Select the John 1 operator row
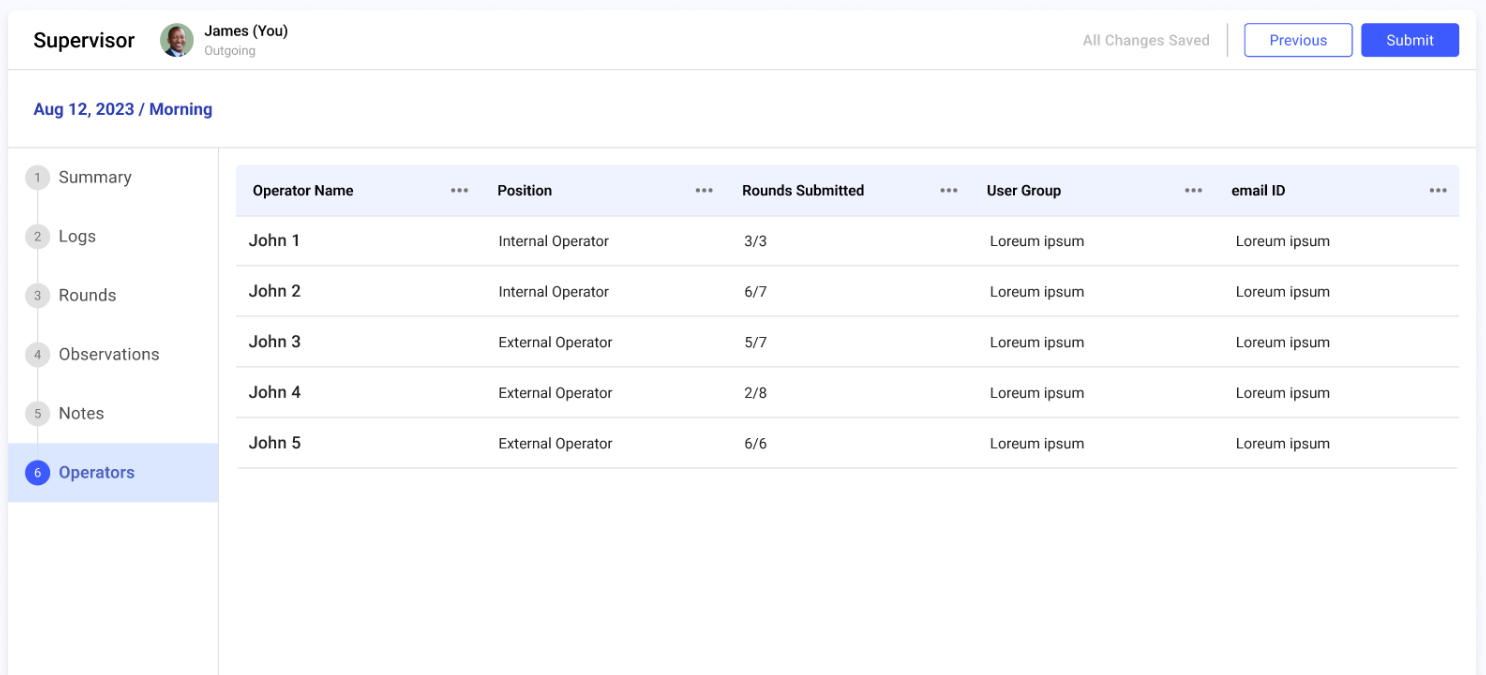 pos(274,241)
